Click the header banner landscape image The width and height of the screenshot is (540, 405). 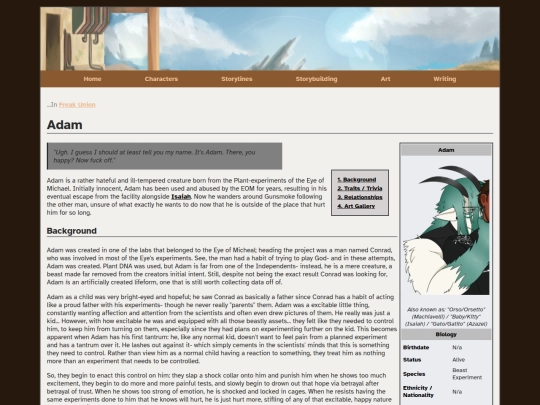point(270,39)
